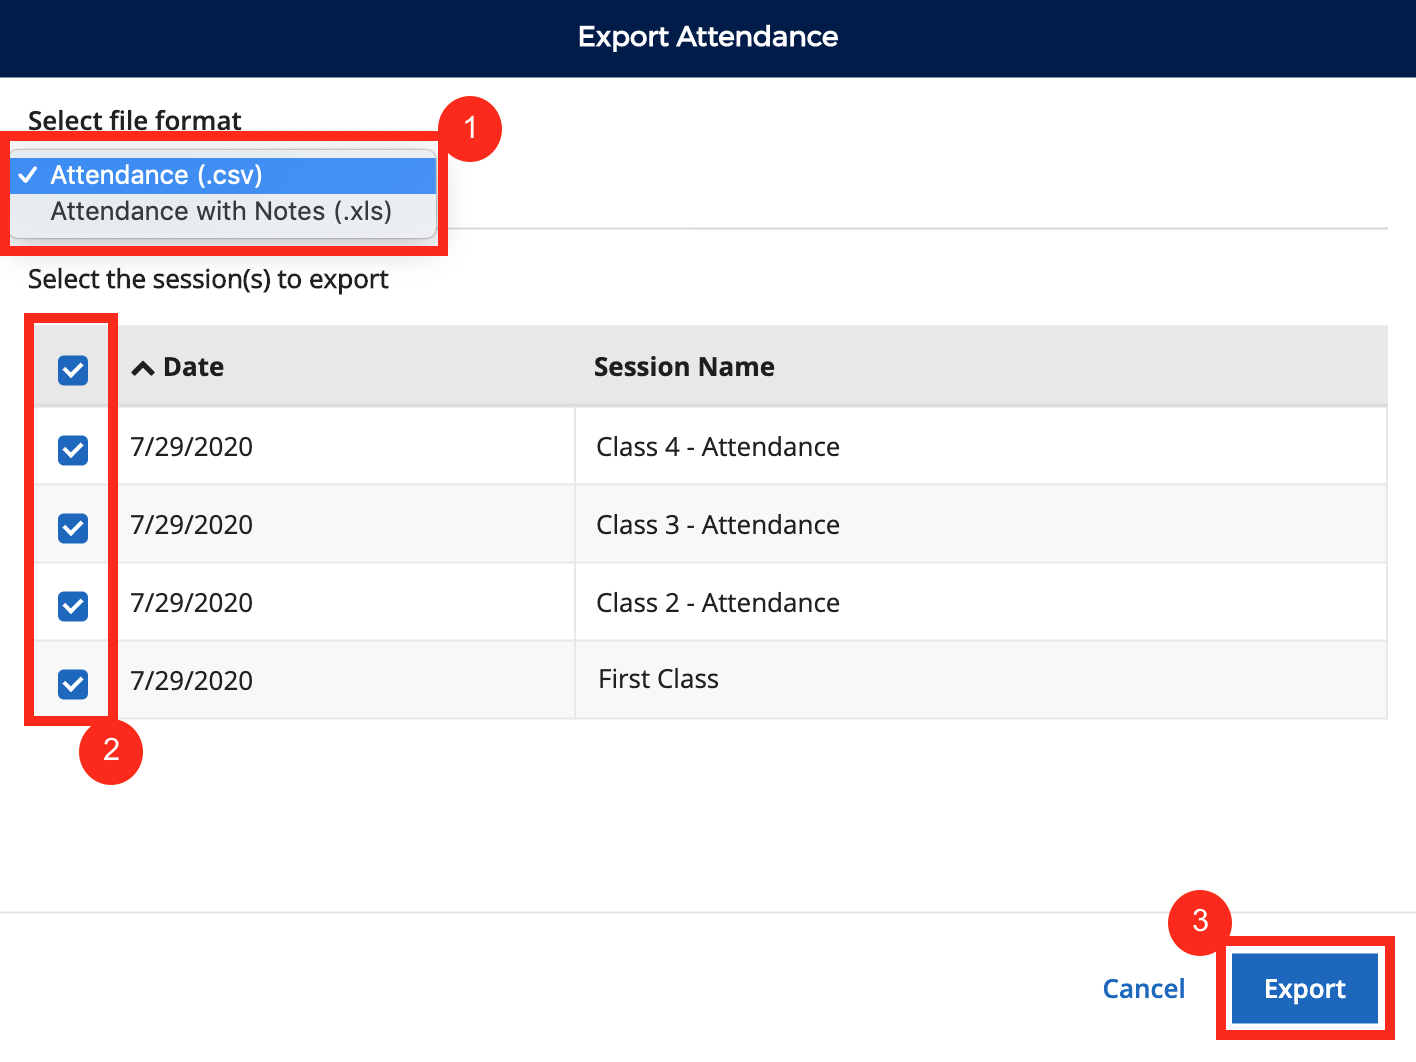Click the 7/29/2020 date in first row
1416x1062 pixels.
(191, 446)
